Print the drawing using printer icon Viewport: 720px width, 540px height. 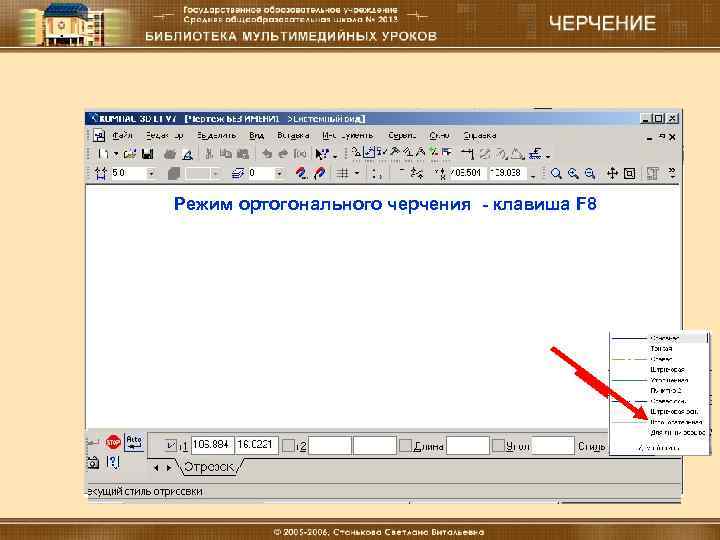pos(170,154)
